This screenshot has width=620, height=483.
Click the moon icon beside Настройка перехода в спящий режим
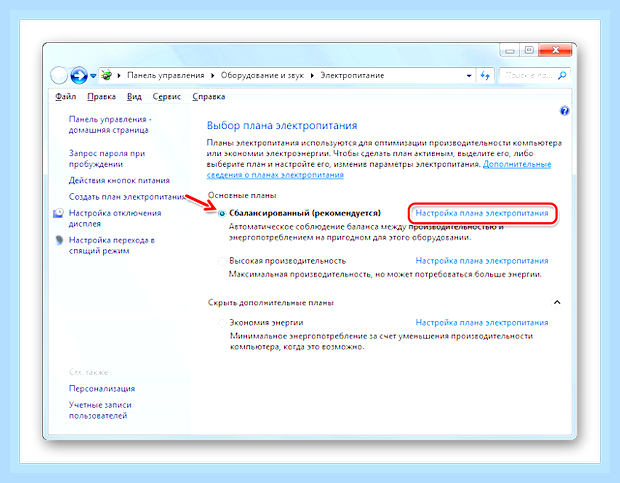click(59, 240)
